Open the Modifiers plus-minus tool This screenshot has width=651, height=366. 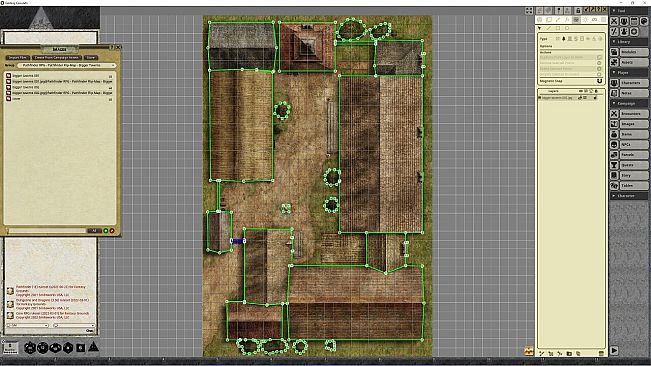614,32
